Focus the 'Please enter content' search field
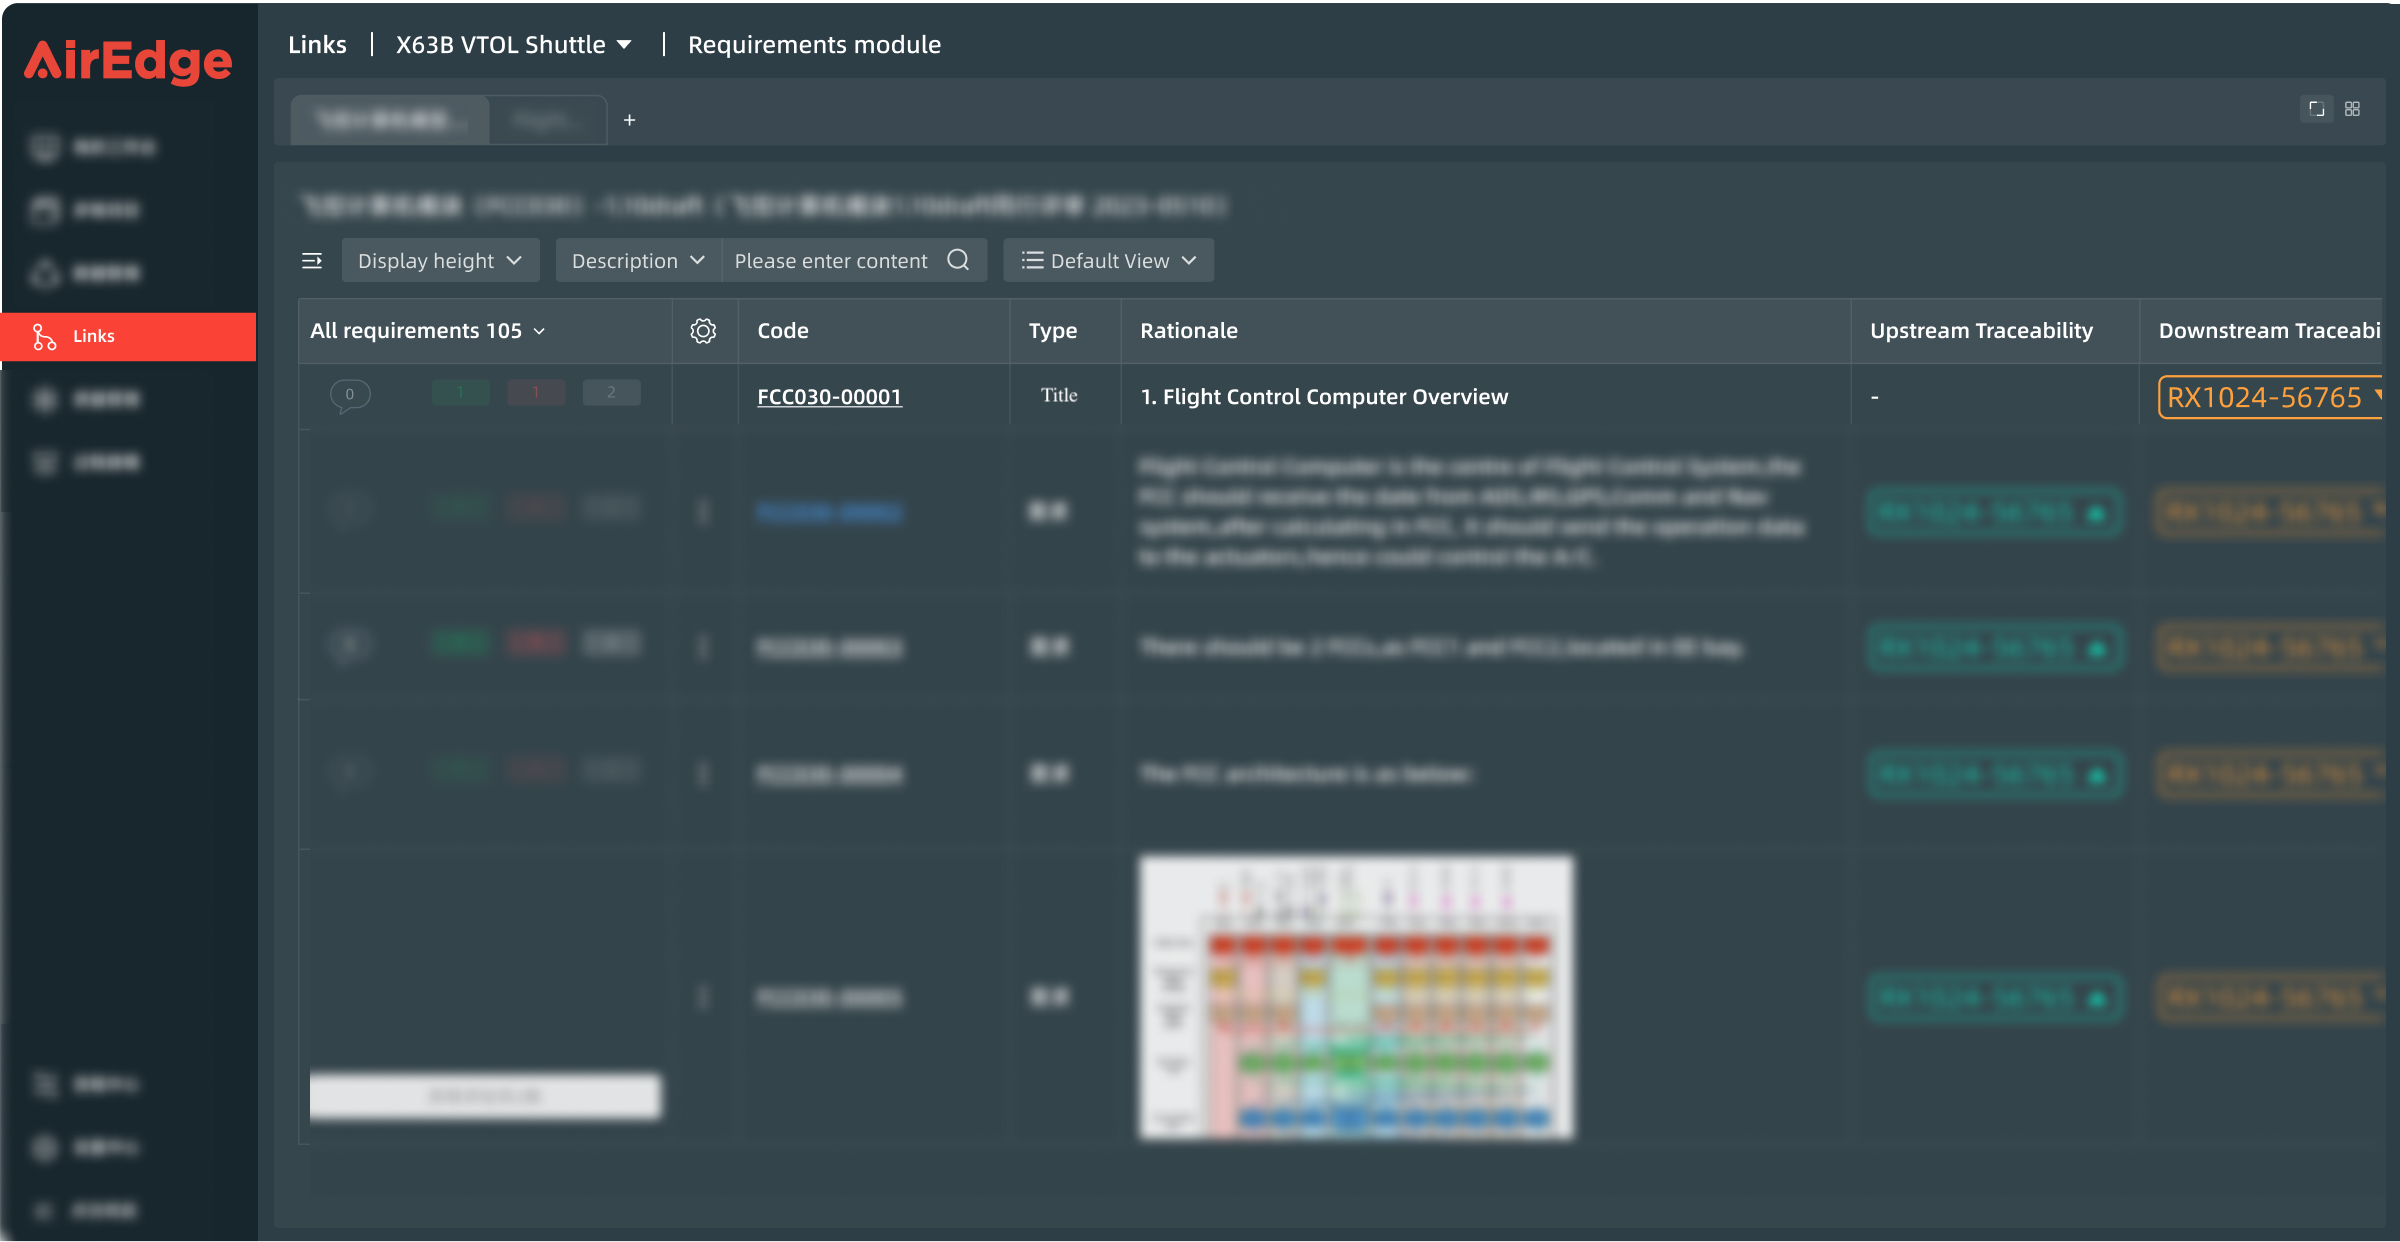The height and width of the screenshot is (1242, 2400). [x=830, y=260]
